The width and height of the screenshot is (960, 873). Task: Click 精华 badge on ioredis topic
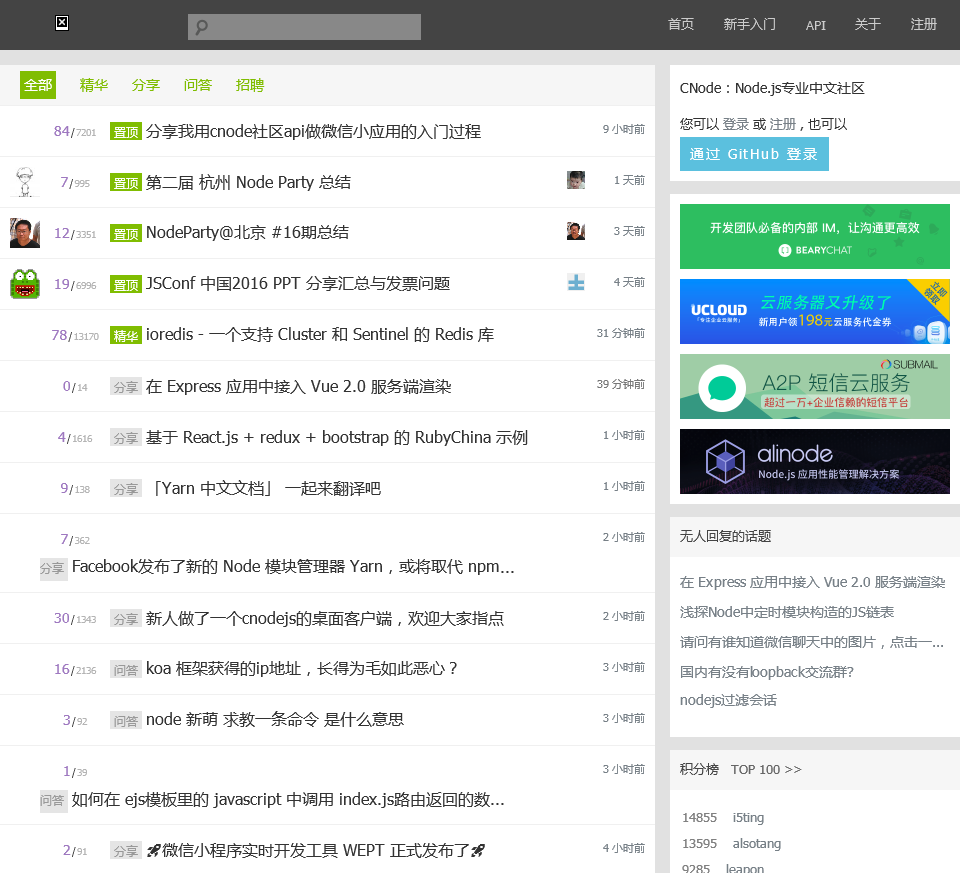point(126,335)
